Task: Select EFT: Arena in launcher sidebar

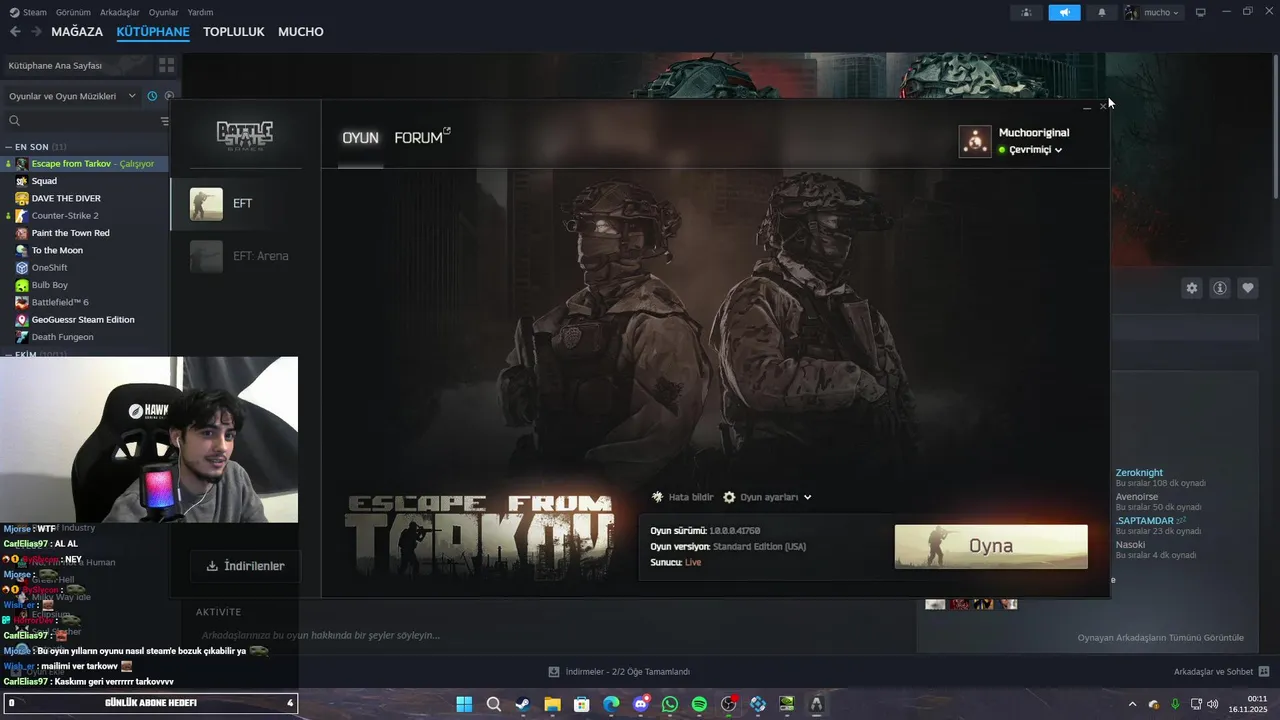Action: (x=245, y=256)
